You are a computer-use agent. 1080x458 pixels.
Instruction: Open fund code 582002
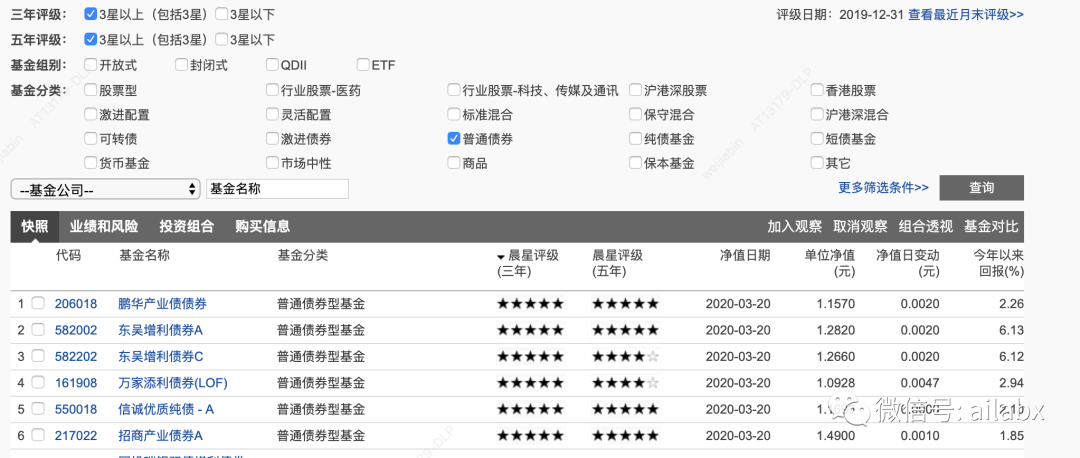click(x=76, y=331)
